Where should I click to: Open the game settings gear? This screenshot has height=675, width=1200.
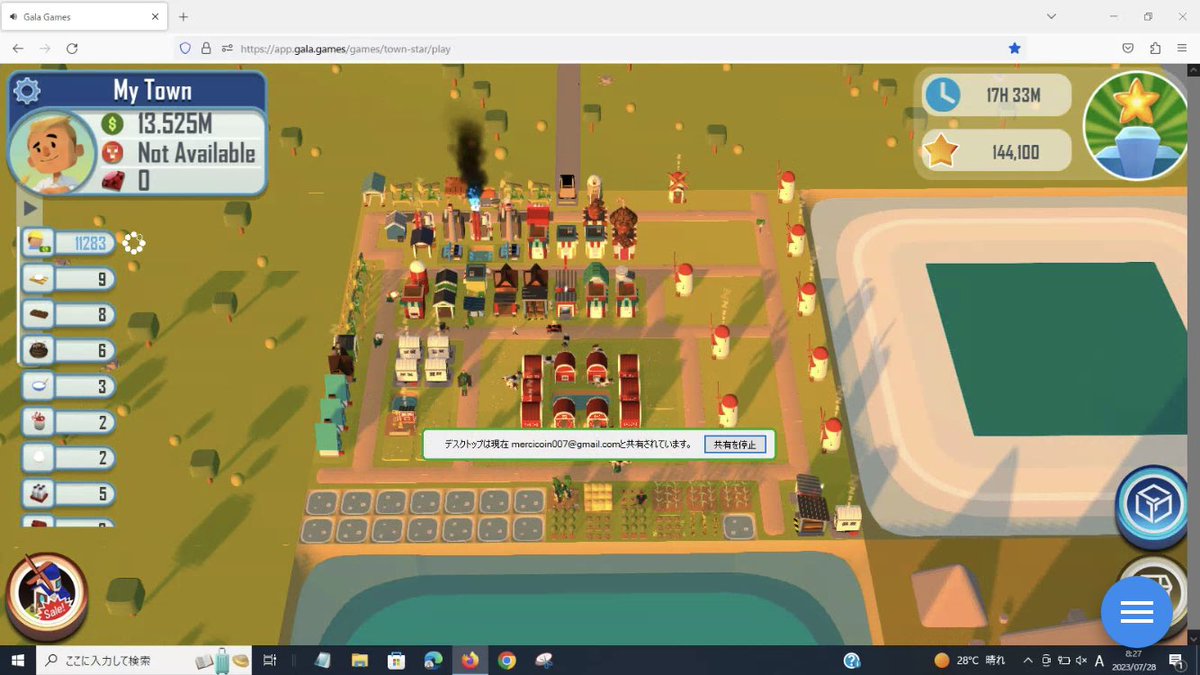coord(27,91)
